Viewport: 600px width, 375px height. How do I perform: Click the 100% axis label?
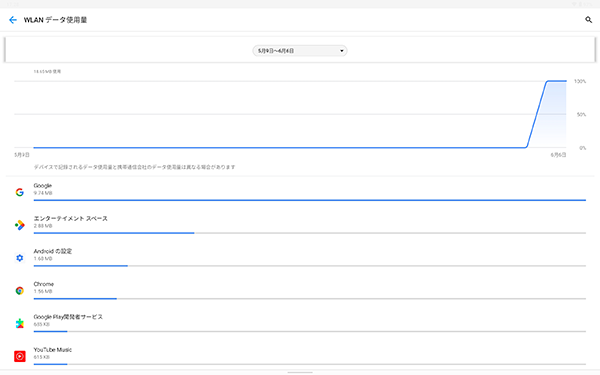click(580, 82)
